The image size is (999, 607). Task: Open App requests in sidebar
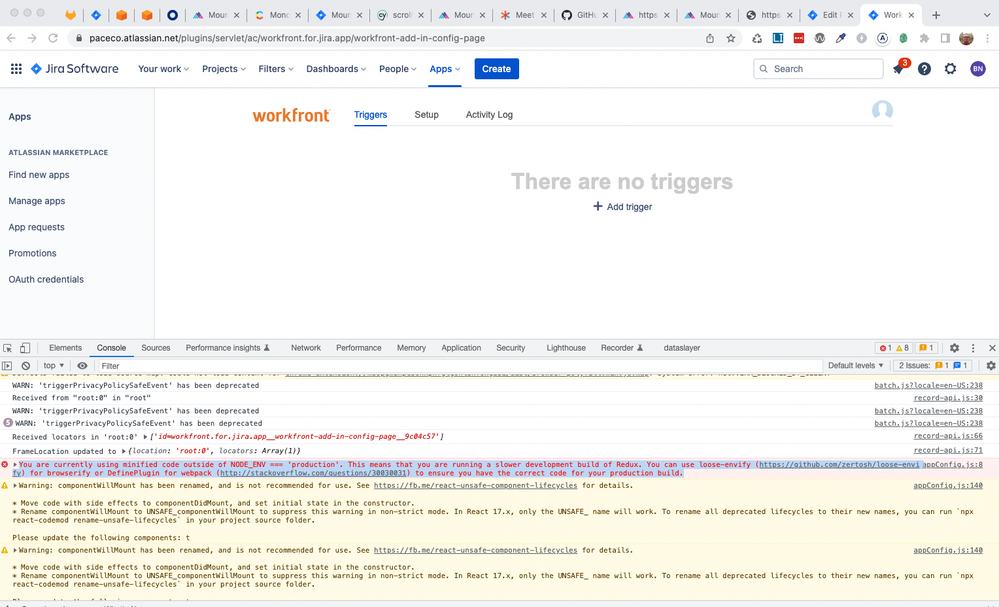point(36,227)
